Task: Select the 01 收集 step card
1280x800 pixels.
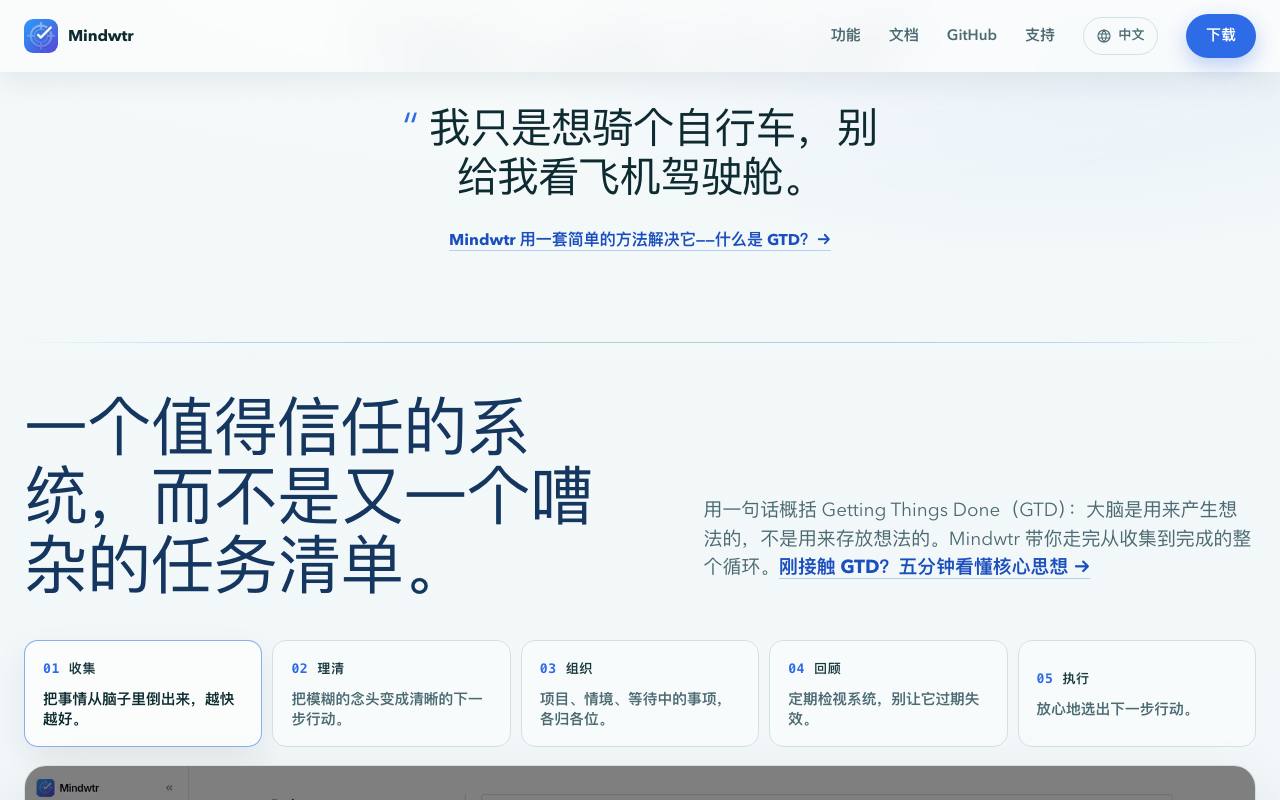Action: 143,693
